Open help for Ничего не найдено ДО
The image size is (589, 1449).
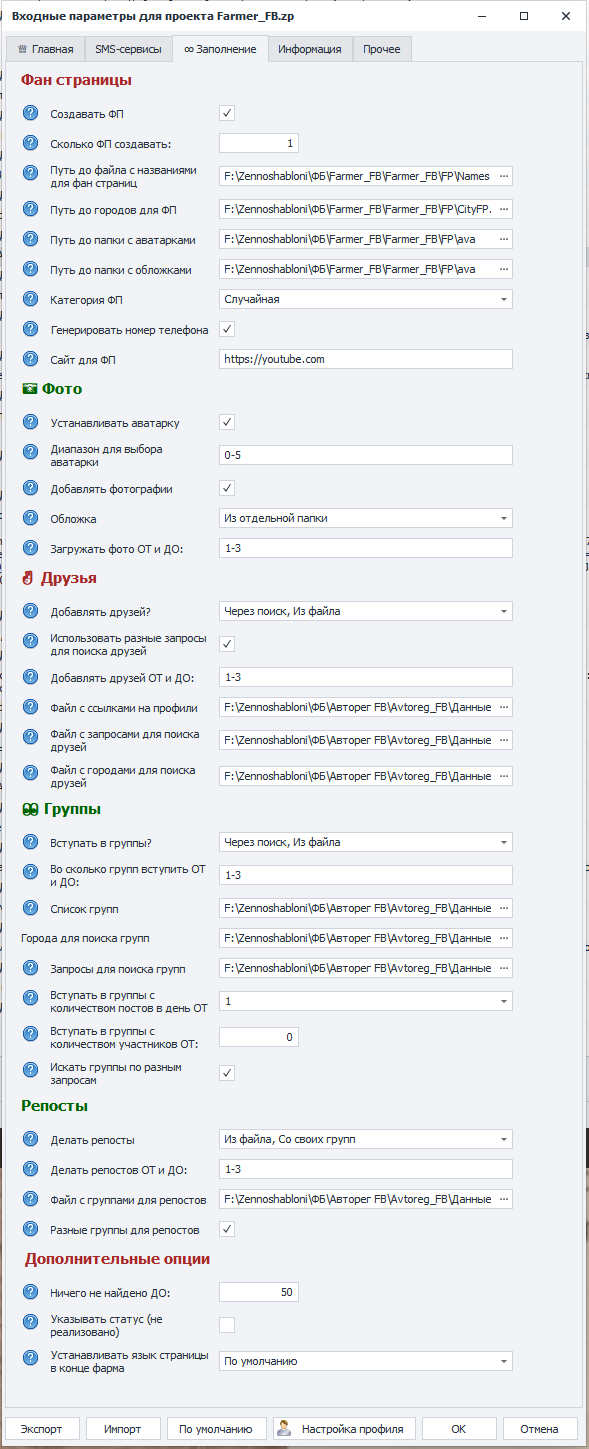31,1292
